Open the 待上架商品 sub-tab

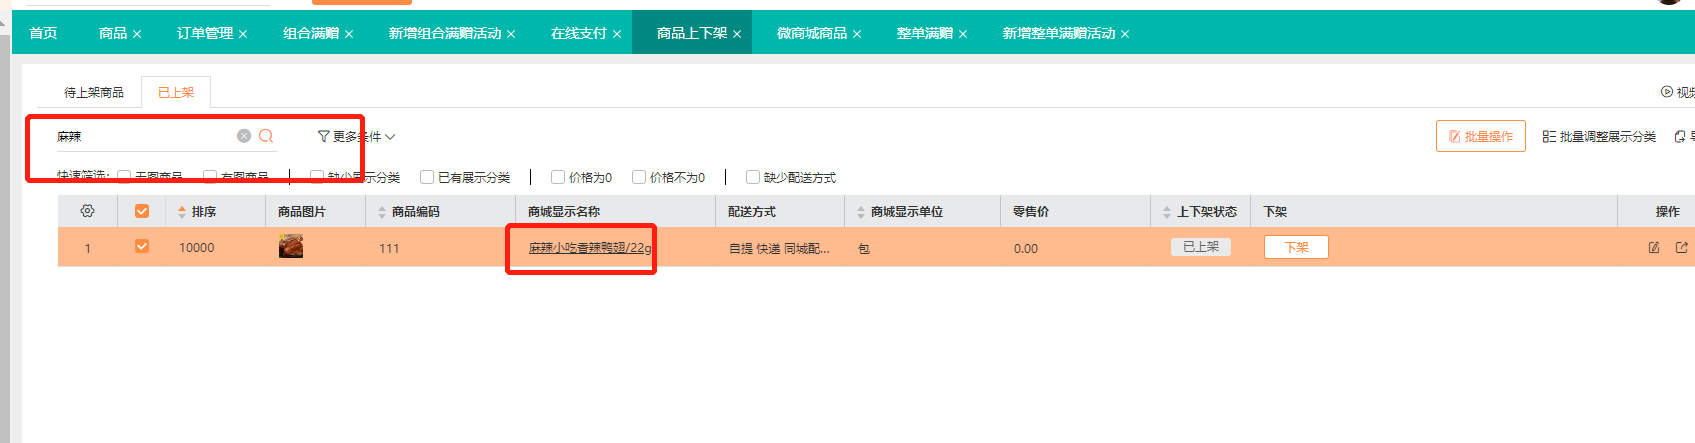coord(94,92)
